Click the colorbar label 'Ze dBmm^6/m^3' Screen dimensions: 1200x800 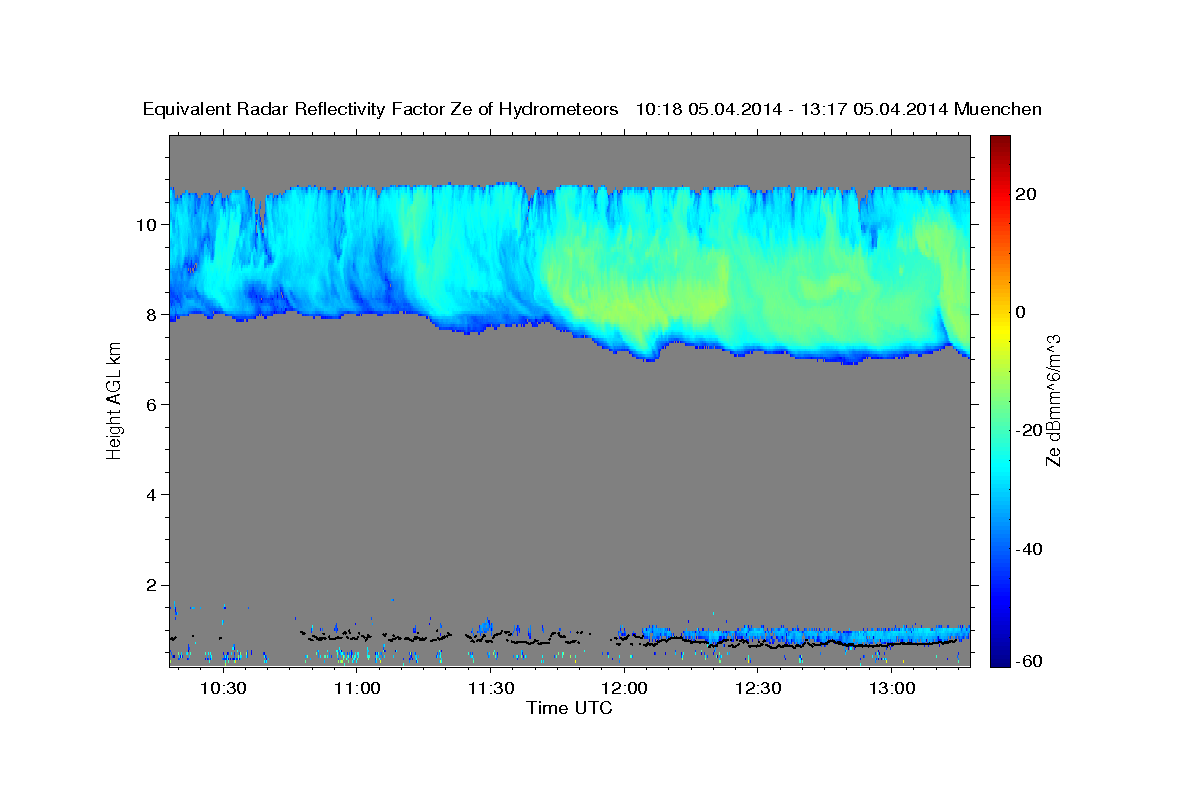1052,400
